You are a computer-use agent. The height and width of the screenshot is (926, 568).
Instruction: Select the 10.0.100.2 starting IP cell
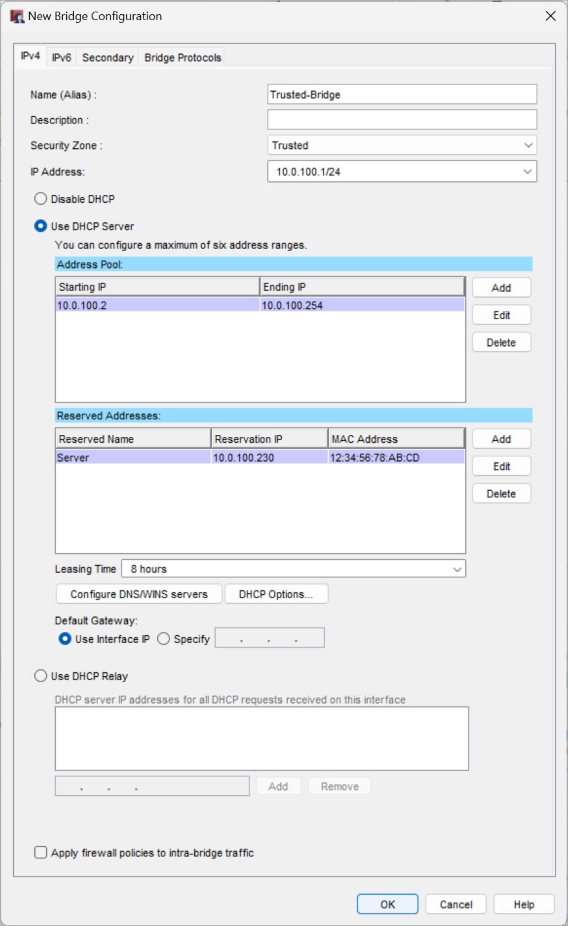(x=158, y=305)
